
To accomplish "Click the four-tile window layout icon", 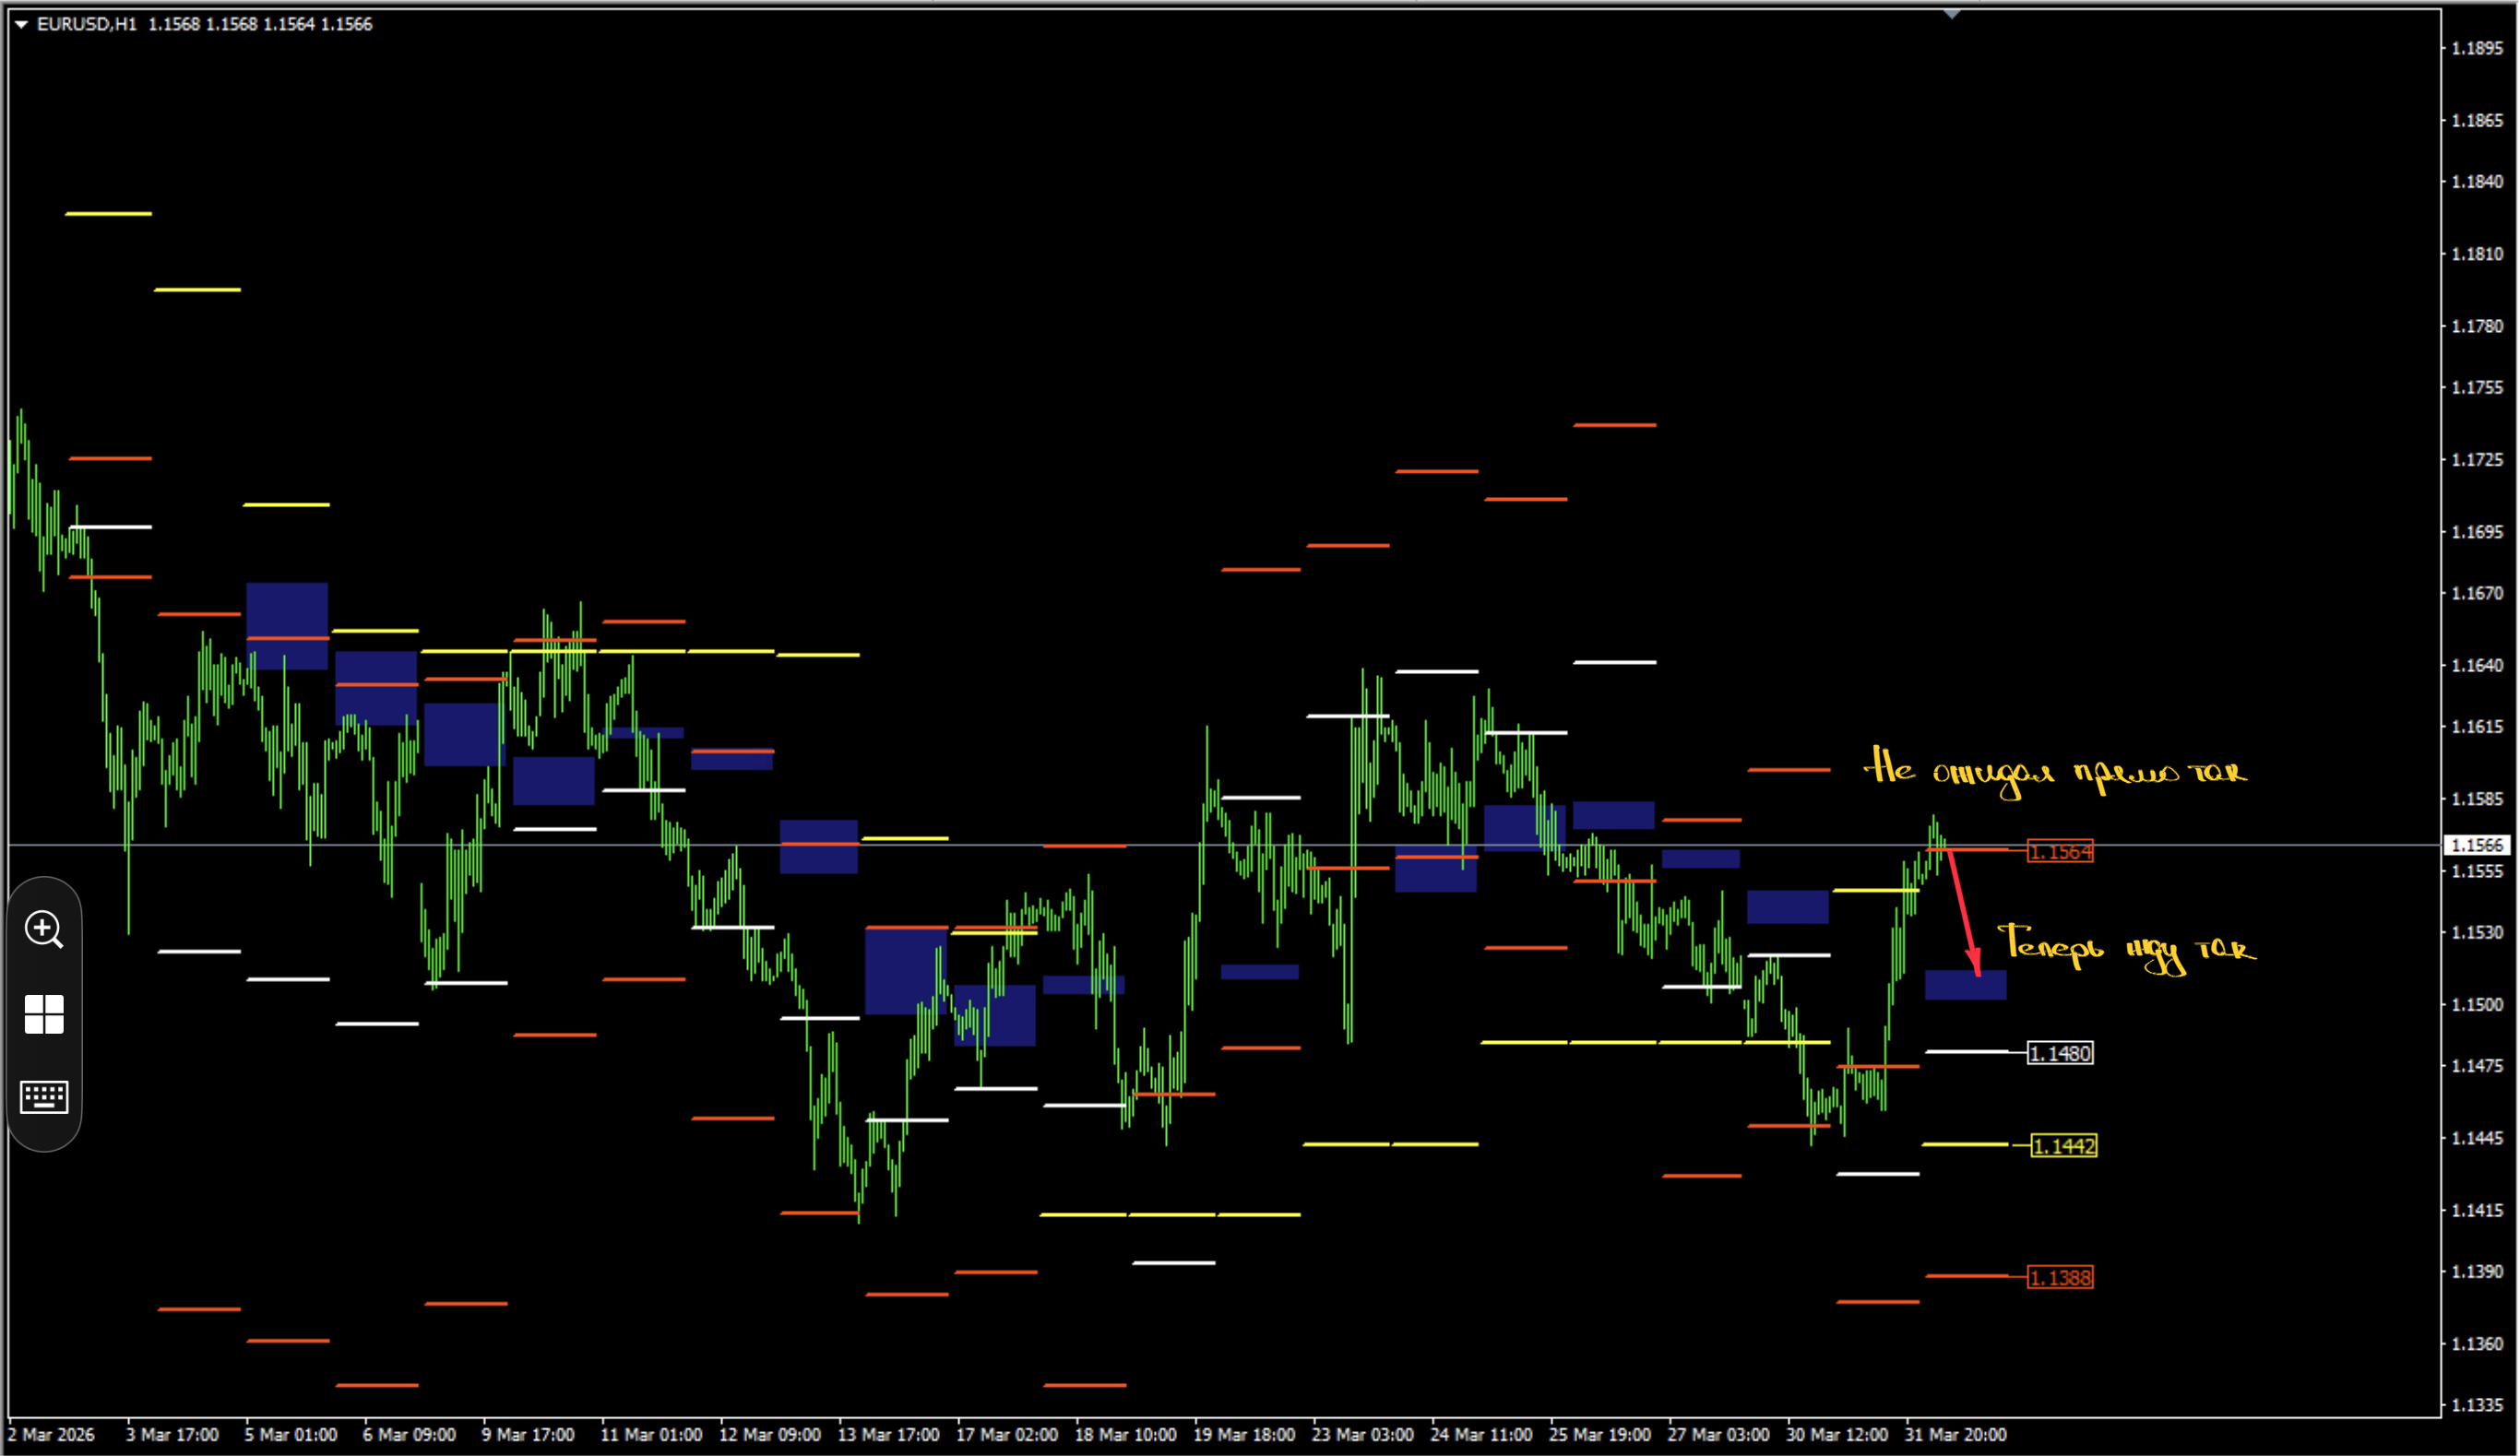I will tap(44, 1014).
